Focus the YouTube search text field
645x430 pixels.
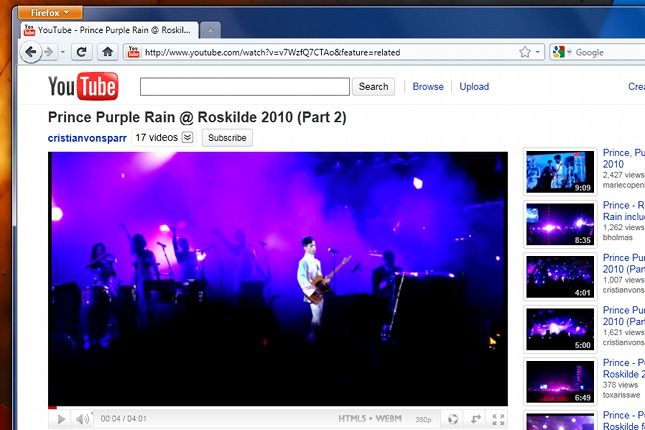coord(245,86)
